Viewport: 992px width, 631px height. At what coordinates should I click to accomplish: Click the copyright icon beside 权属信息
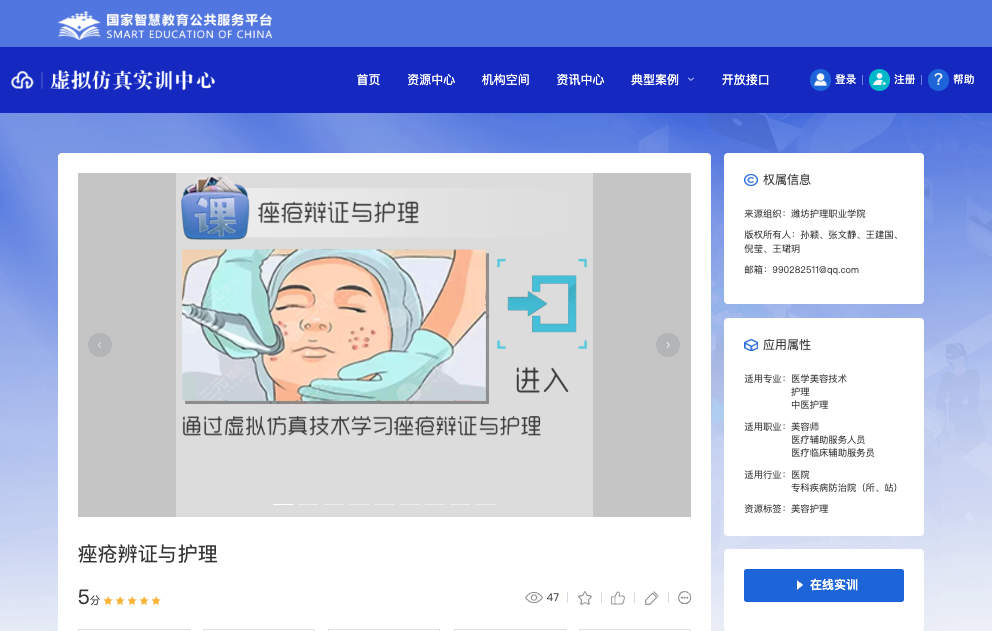750,180
